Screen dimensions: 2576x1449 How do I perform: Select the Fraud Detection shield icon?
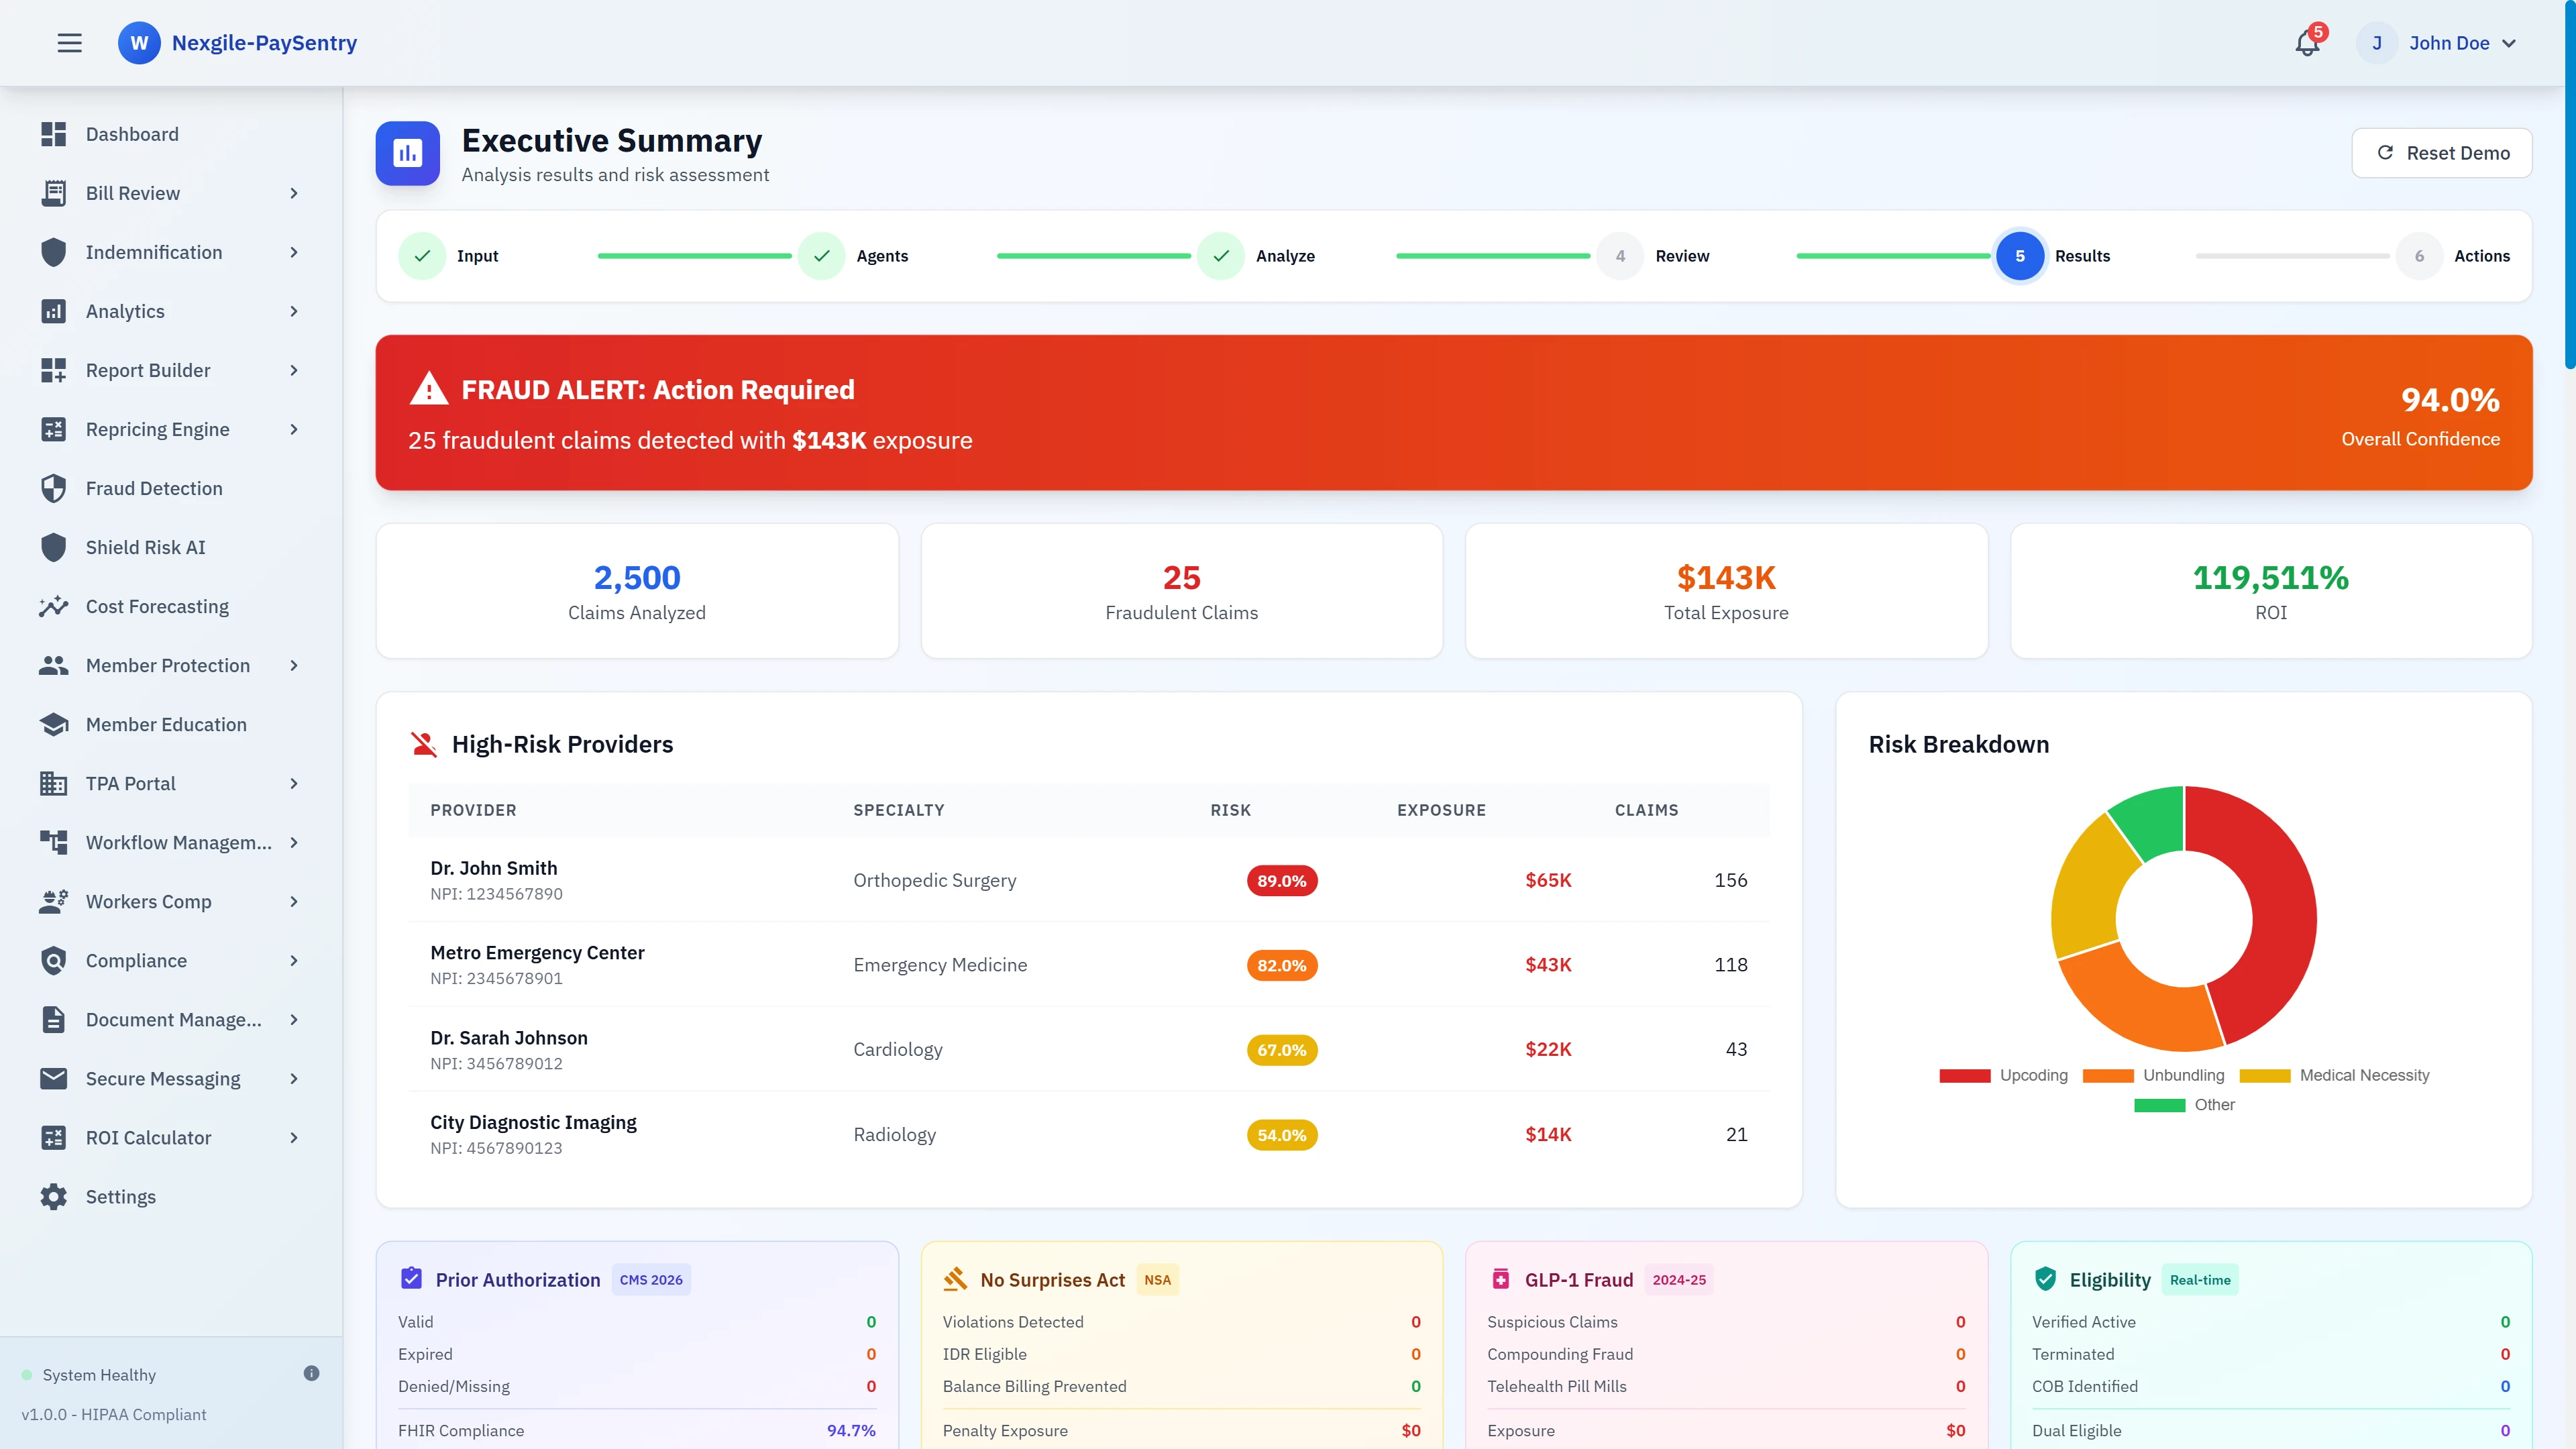[54, 488]
